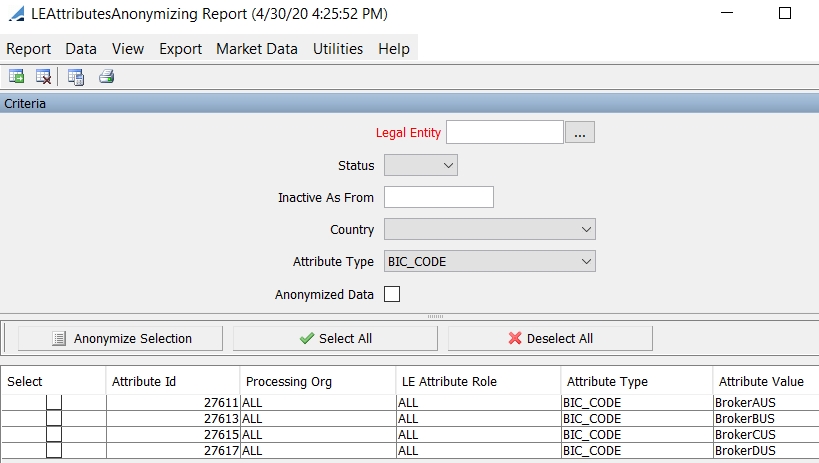
Task: Sort by the Attribute Id column header
Action: (x=173, y=381)
